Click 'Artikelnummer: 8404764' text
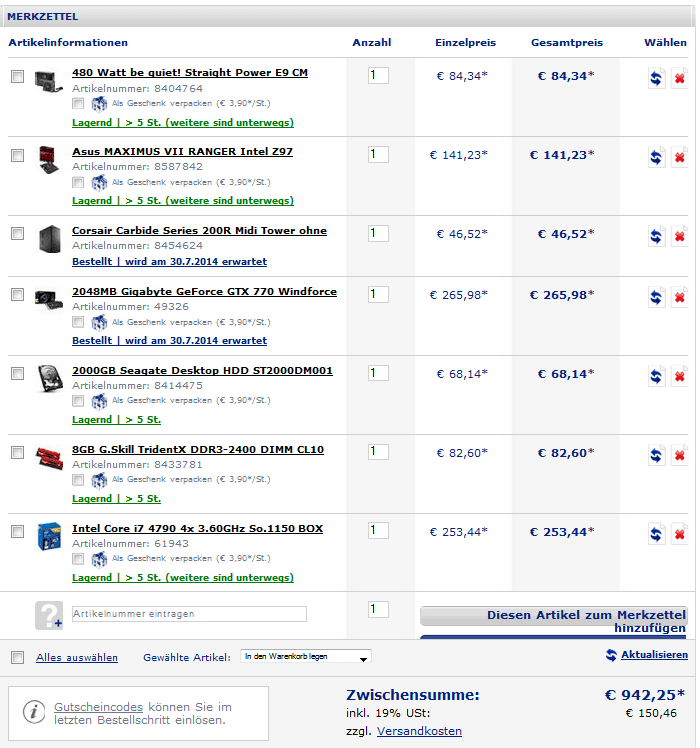Viewport: 700px width, 748px height. 137,88
